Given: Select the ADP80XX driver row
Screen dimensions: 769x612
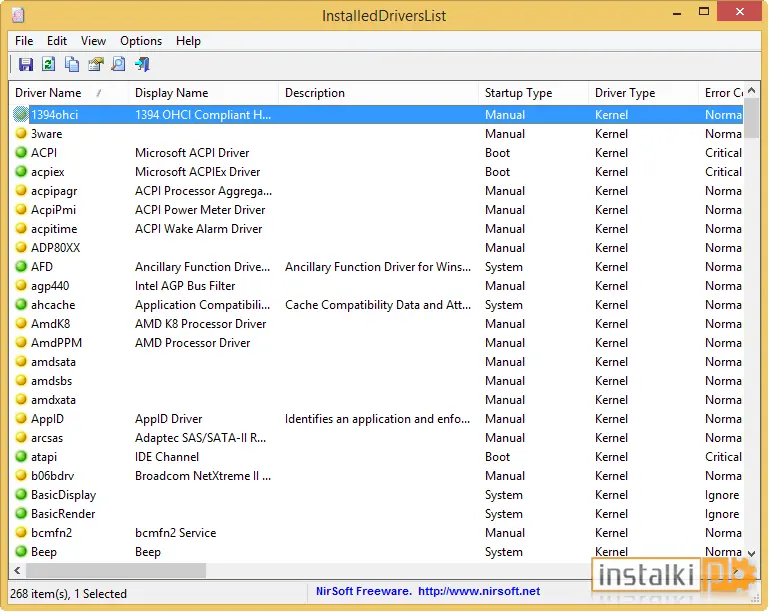Looking at the screenshot, I should click(x=376, y=248).
